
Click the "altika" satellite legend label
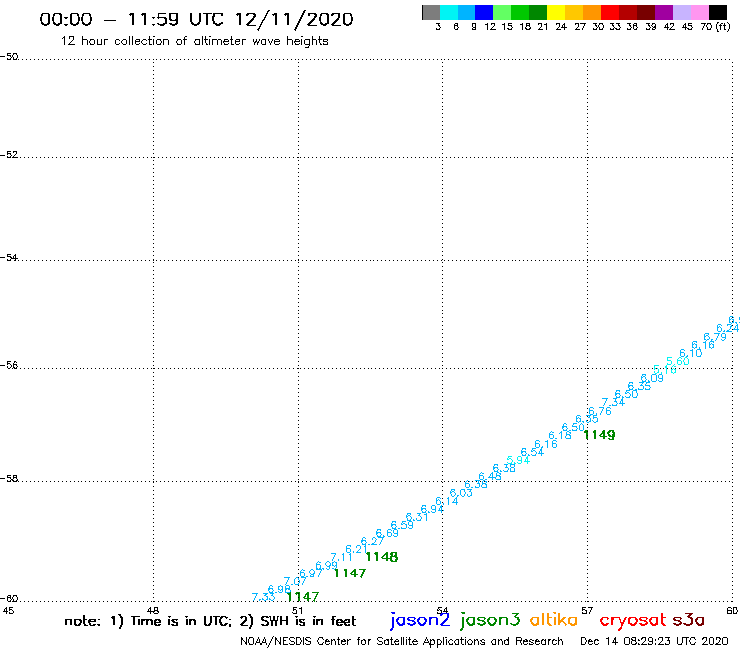pos(553,620)
